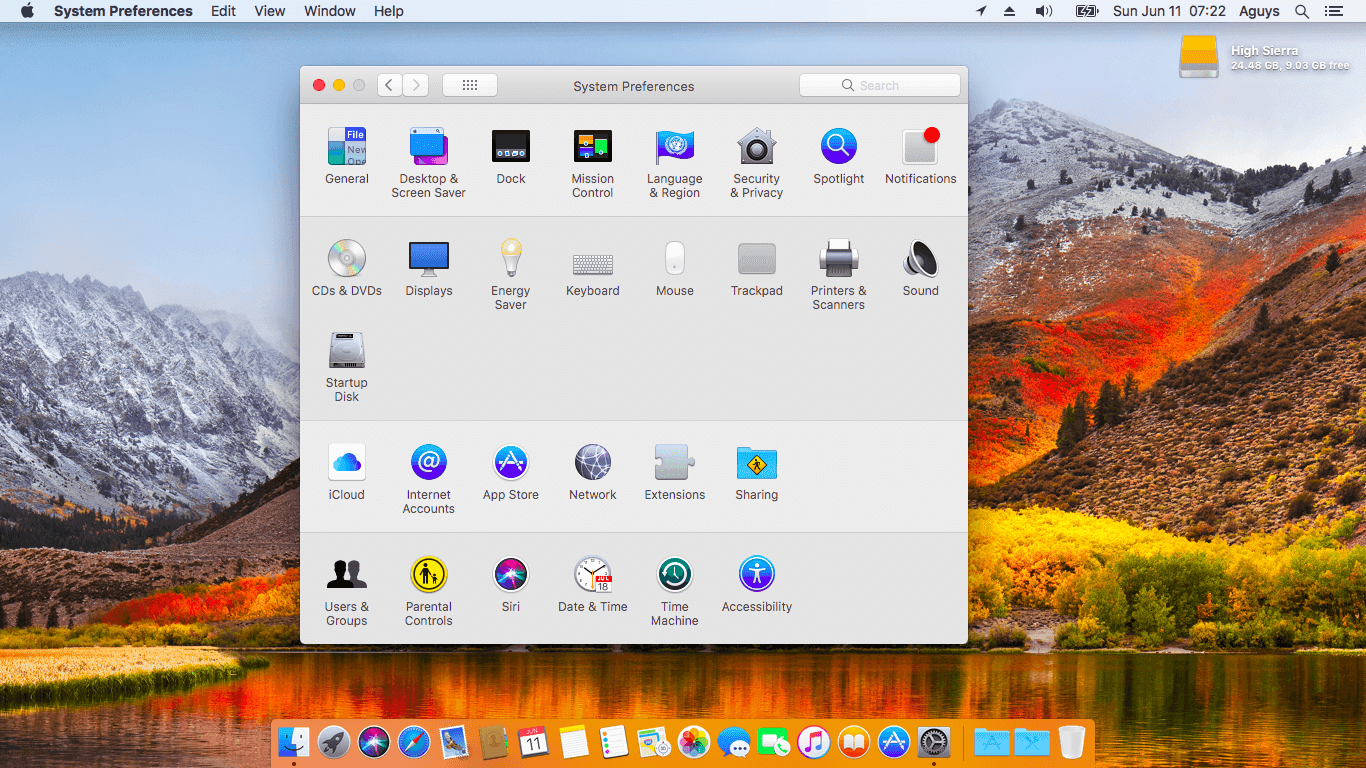Open the Siri preference pane in the window

tap(511, 584)
